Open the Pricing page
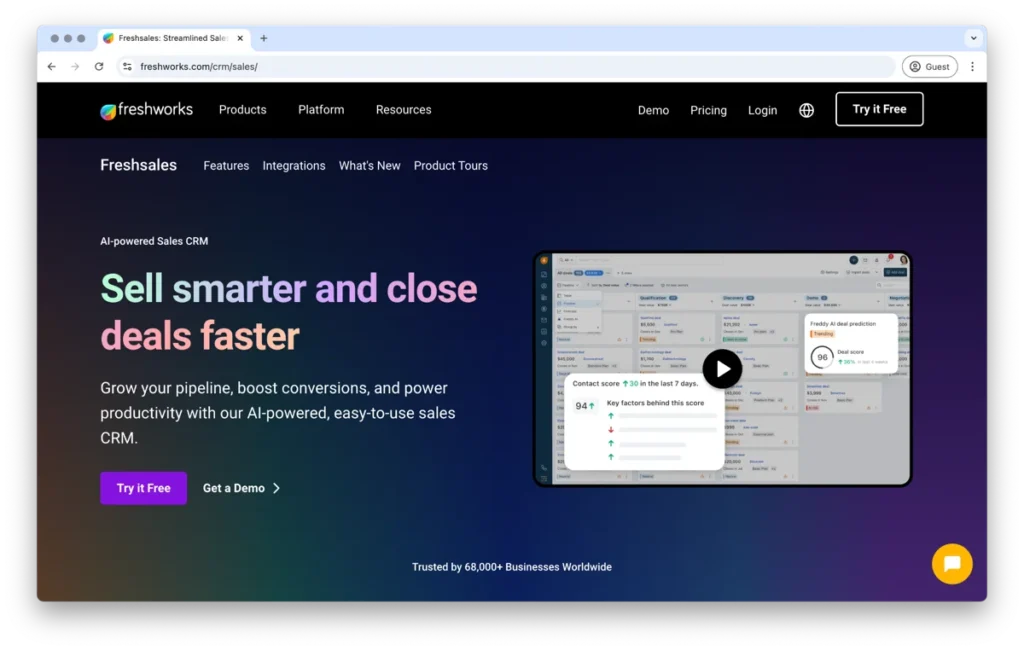 coord(708,110)
